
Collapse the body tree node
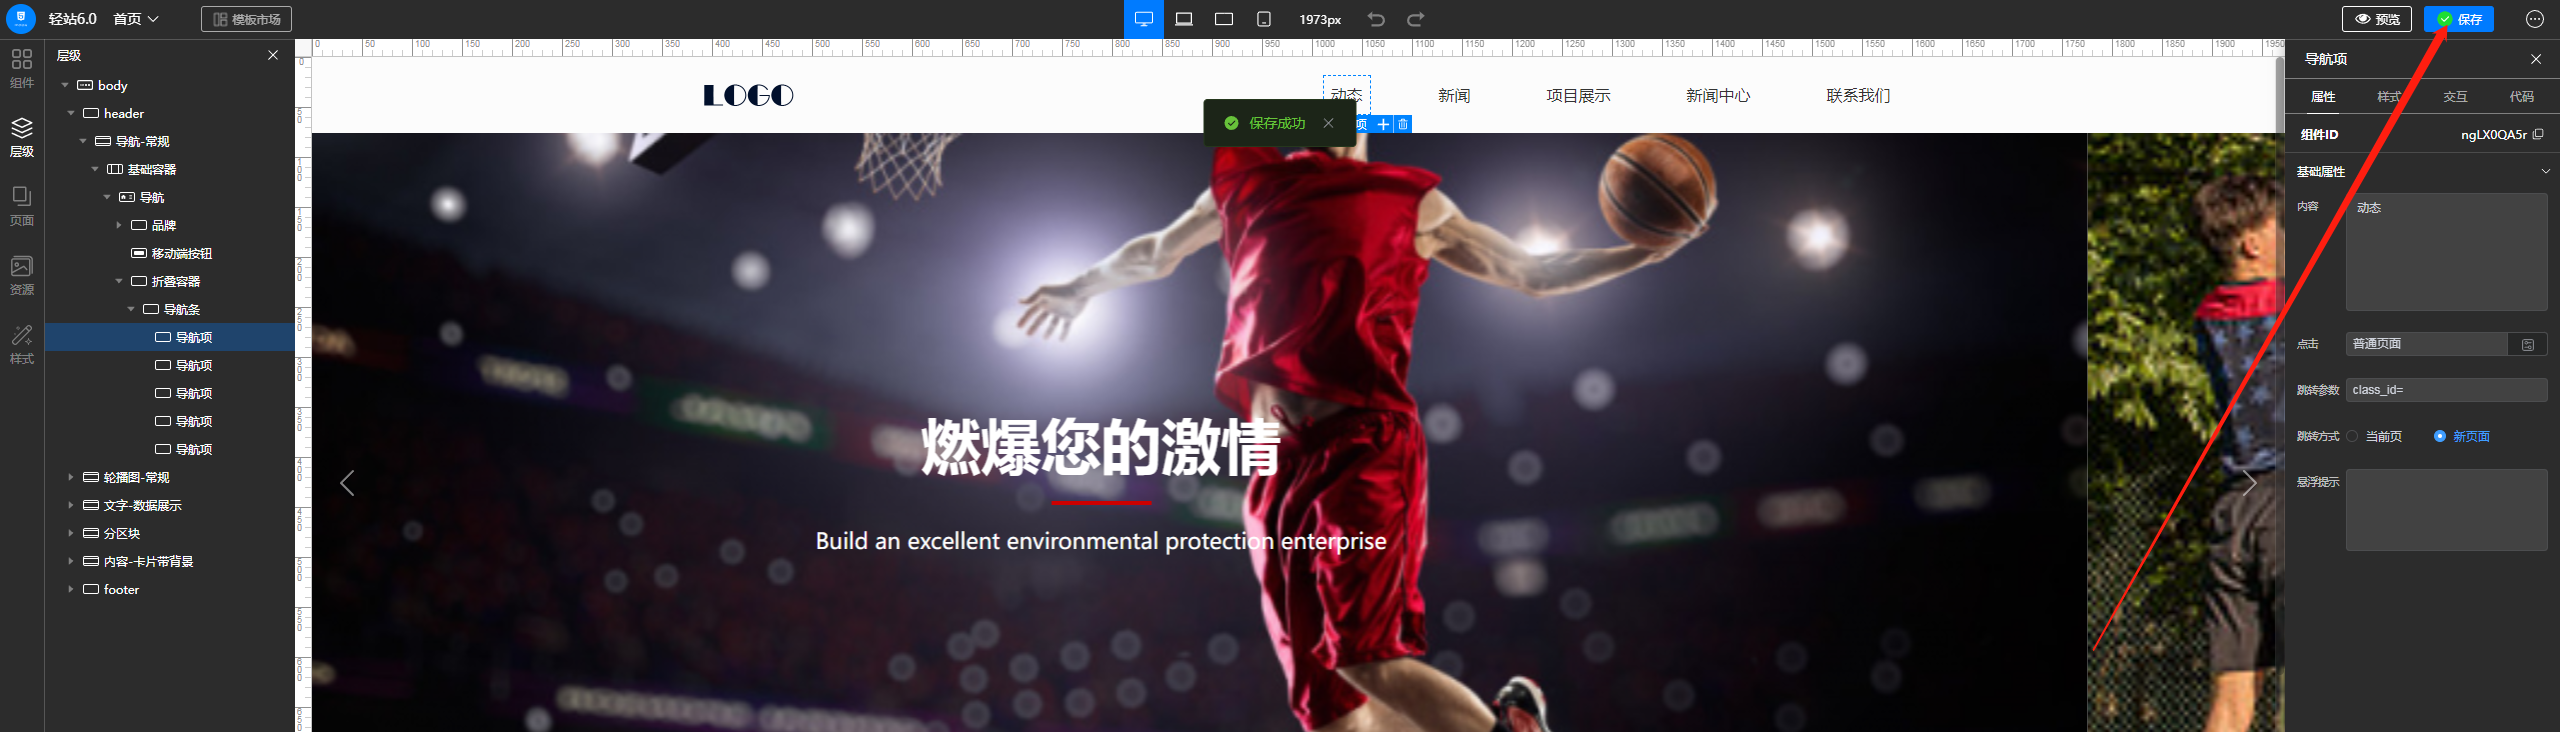65,85
